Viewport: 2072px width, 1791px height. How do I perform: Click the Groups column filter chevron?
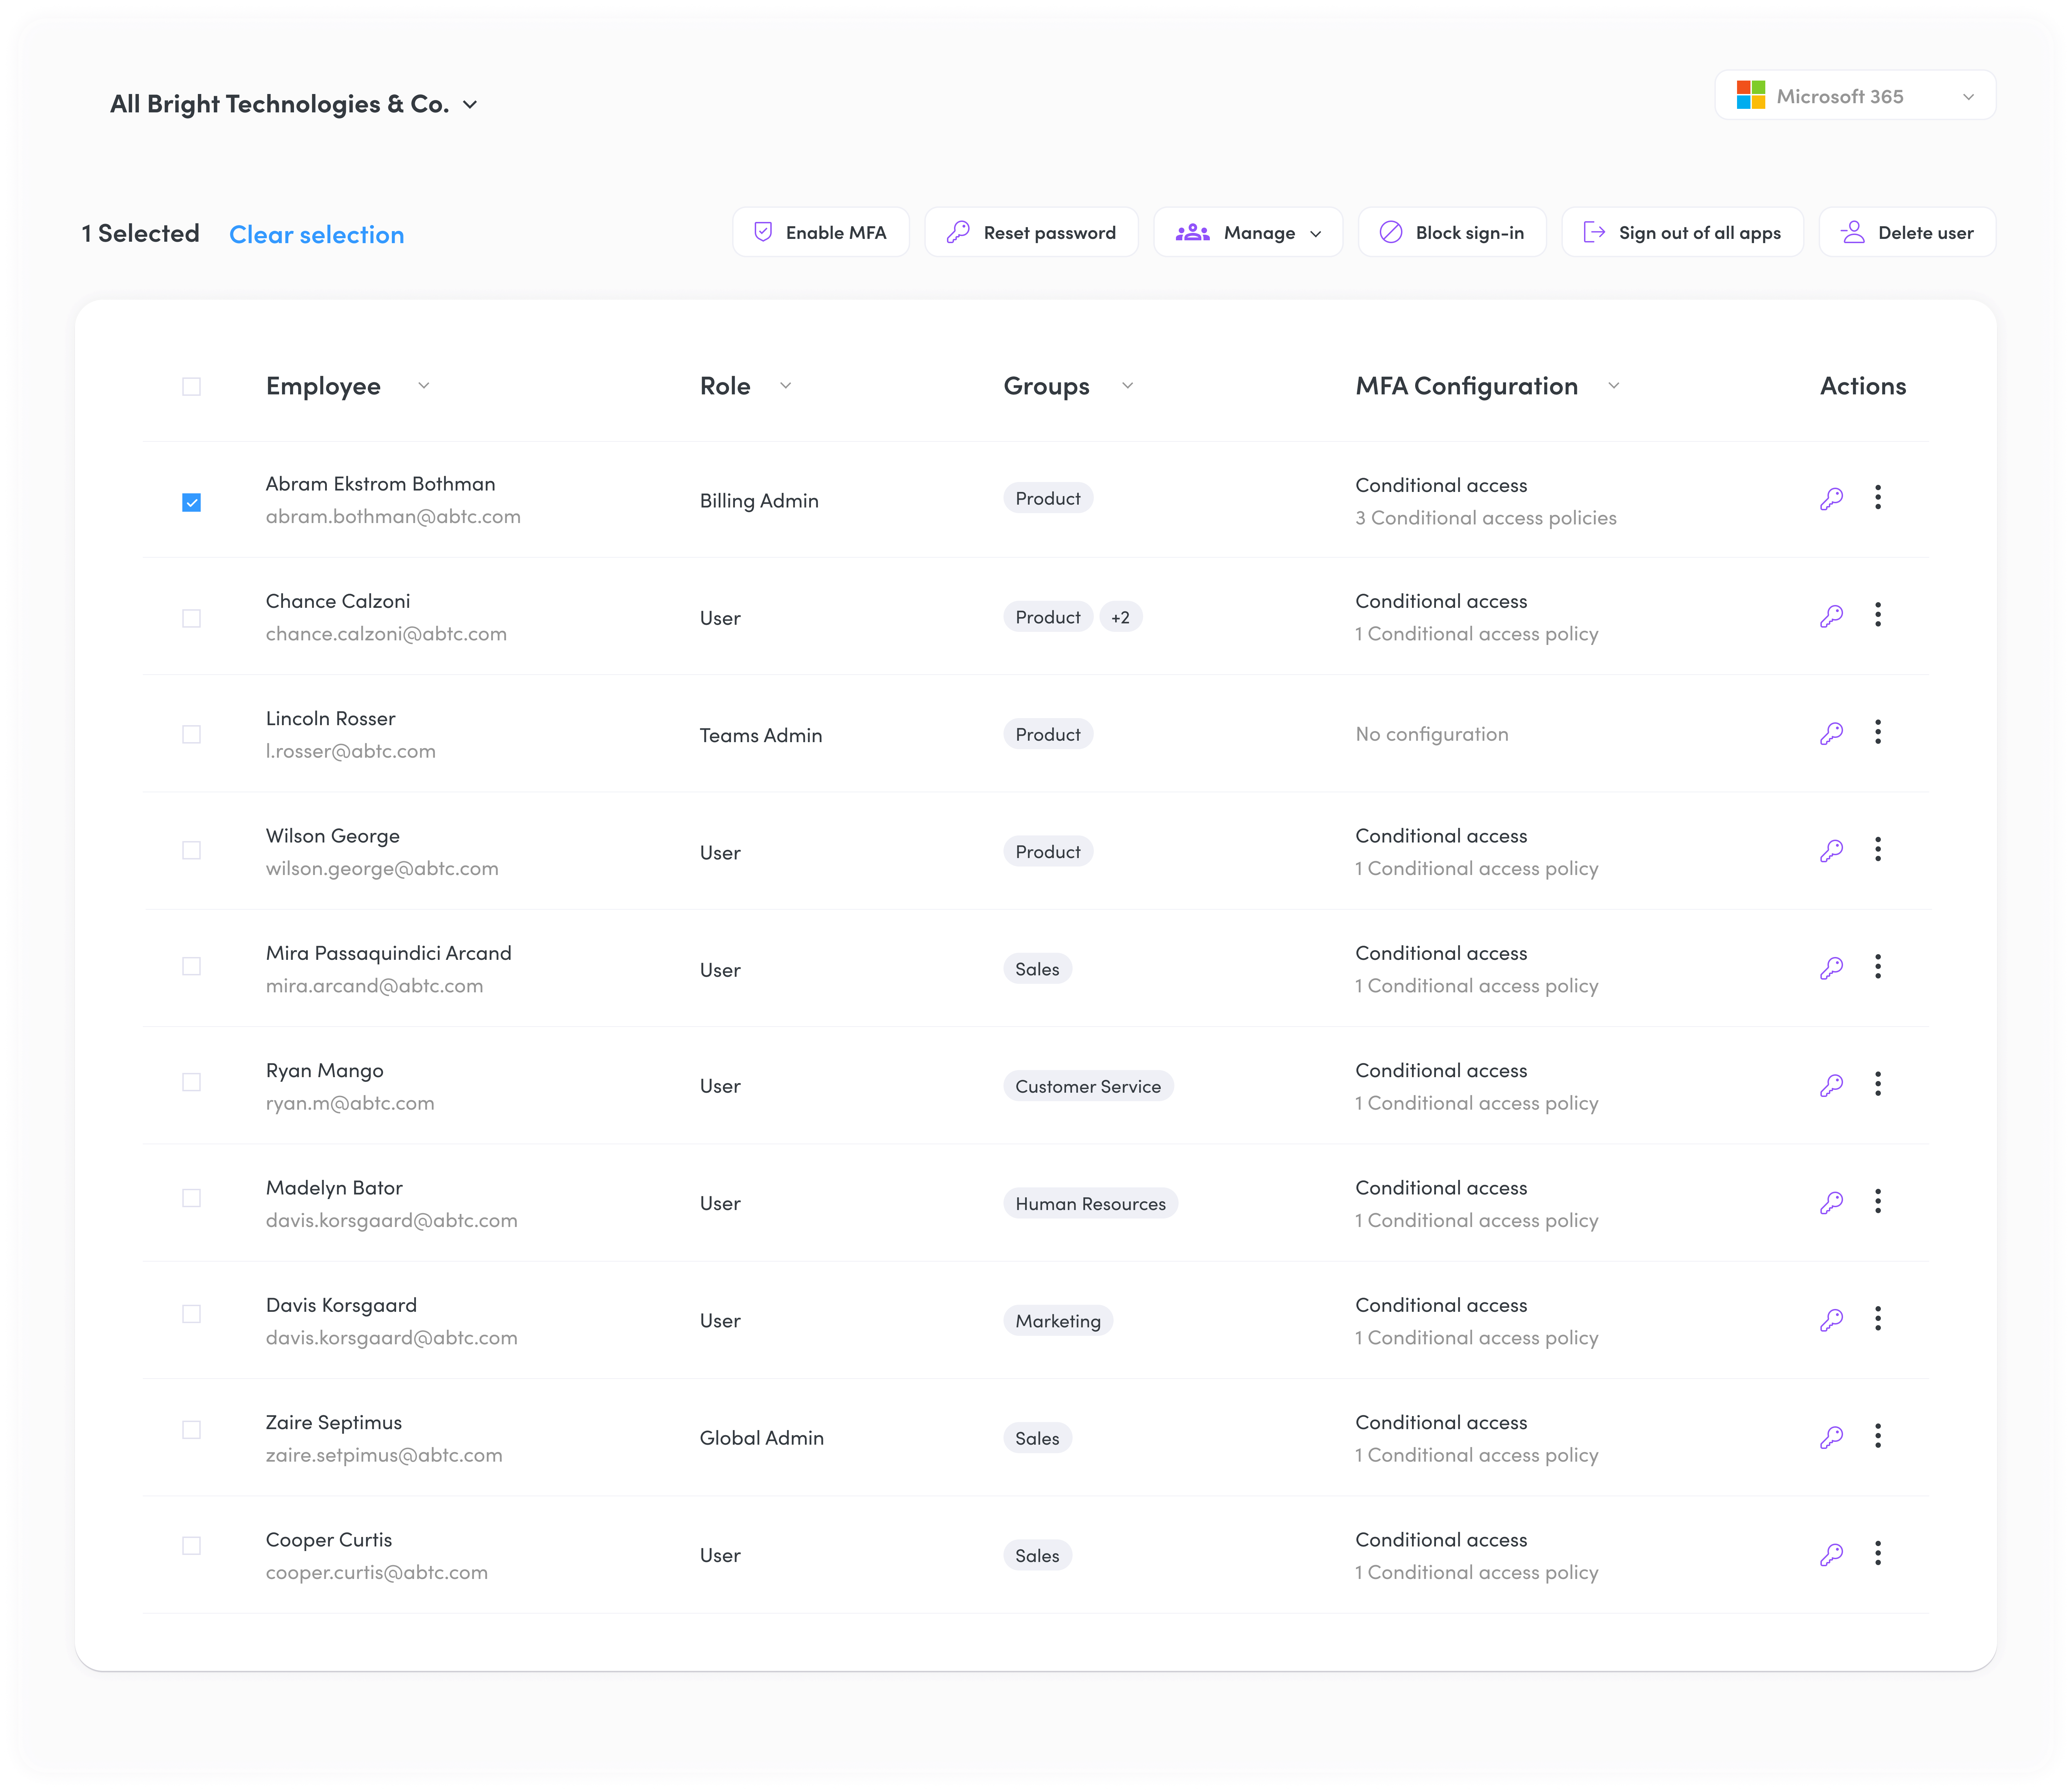coord(1128,386)
